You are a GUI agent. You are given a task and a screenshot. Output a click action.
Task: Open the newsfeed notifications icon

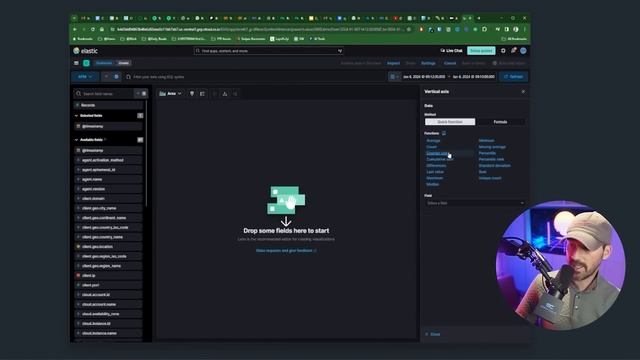[x=513, y=51]
